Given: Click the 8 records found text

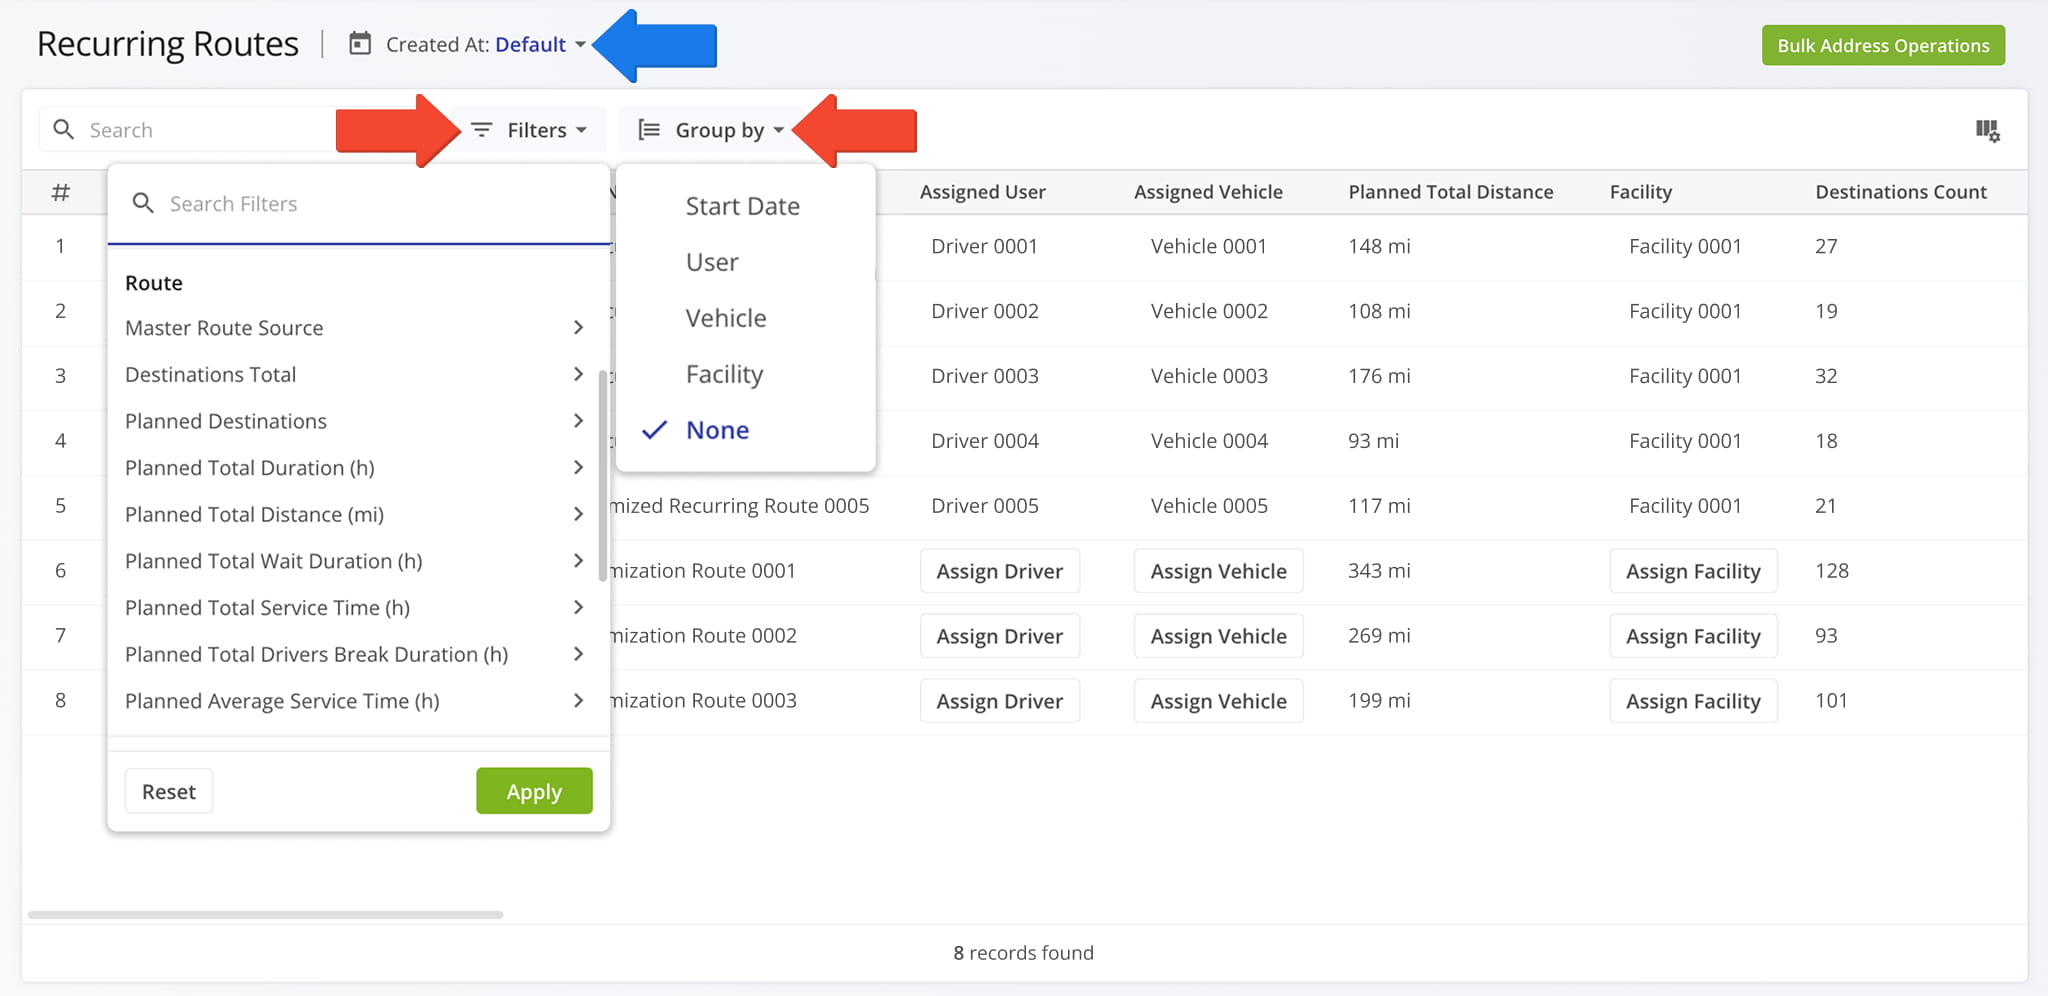Looking at the screenshot, I should pos(1023,953).
